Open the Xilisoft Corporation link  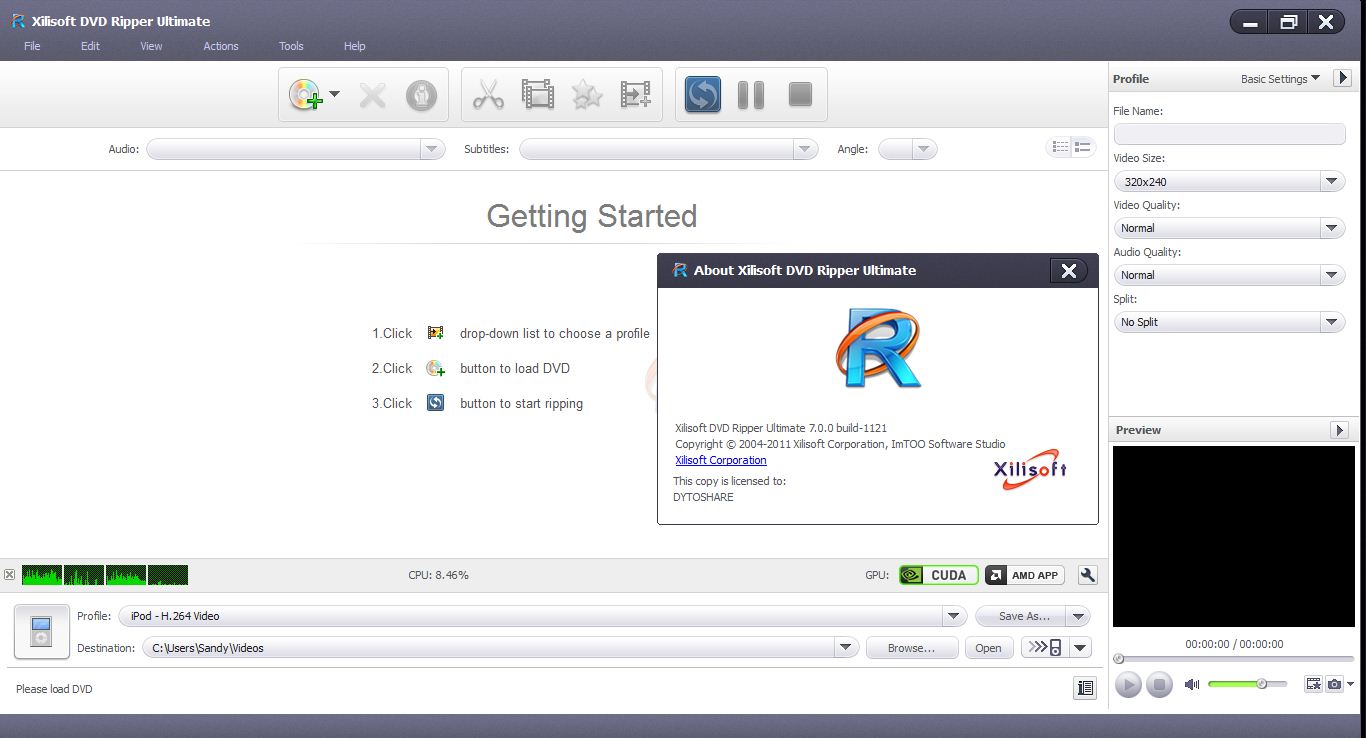[x=721, y=460]
